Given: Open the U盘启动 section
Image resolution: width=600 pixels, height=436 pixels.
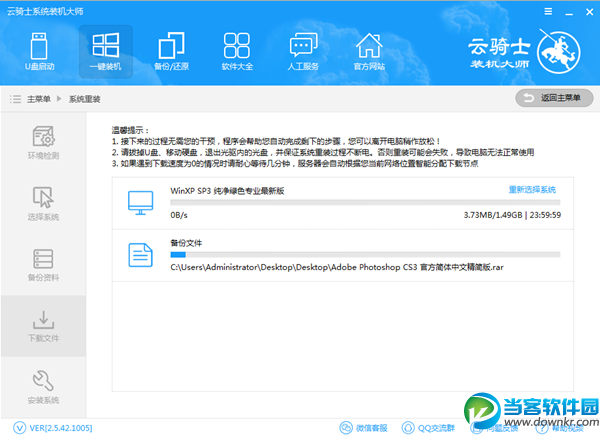Looking at the screenshot, I should (x=39, y=52).
